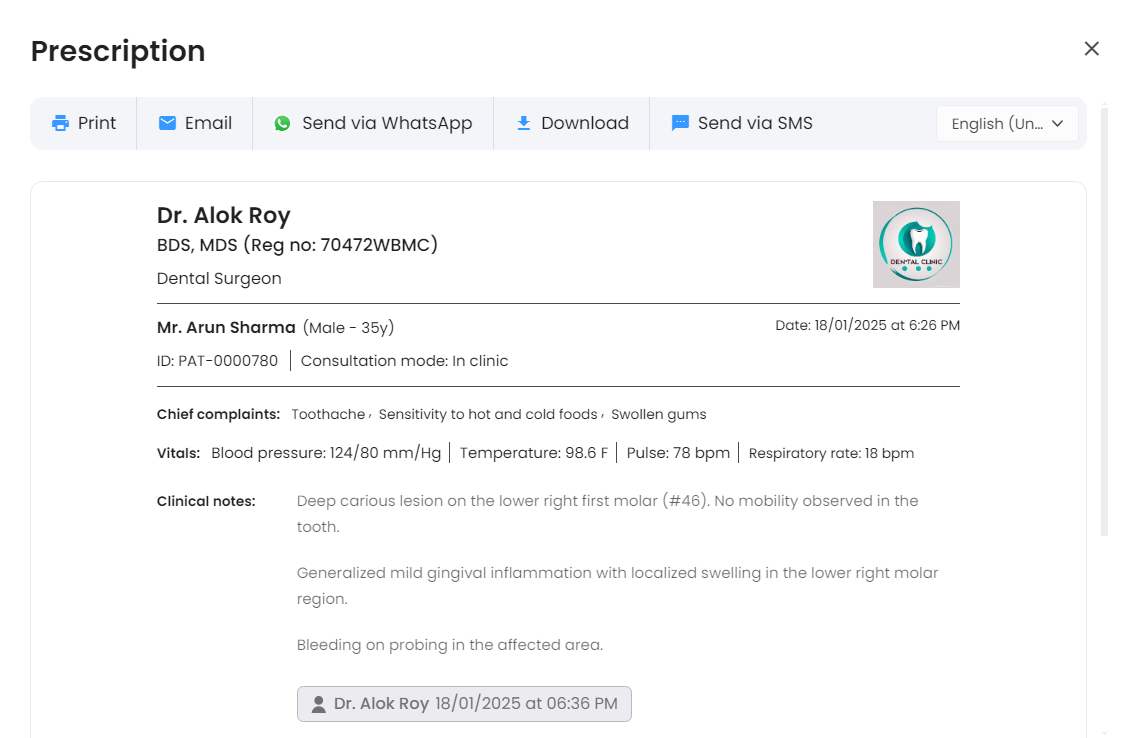Click the person icon in signature badge
The height and width of the screenshot is (738, 1126).
click(x=318, y=704)
